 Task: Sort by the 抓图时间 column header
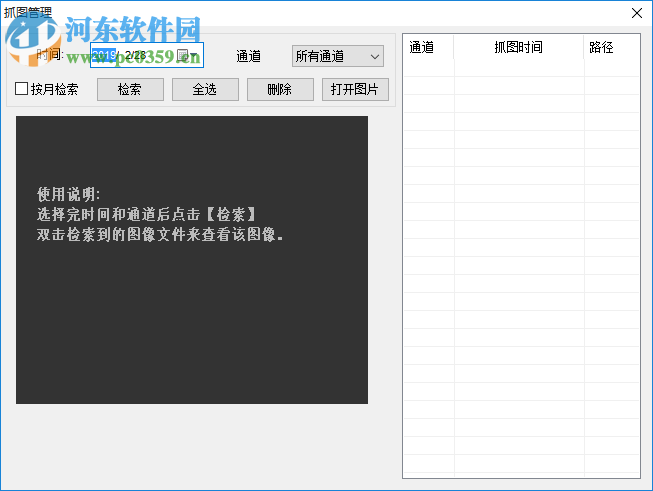pos(518,47)
